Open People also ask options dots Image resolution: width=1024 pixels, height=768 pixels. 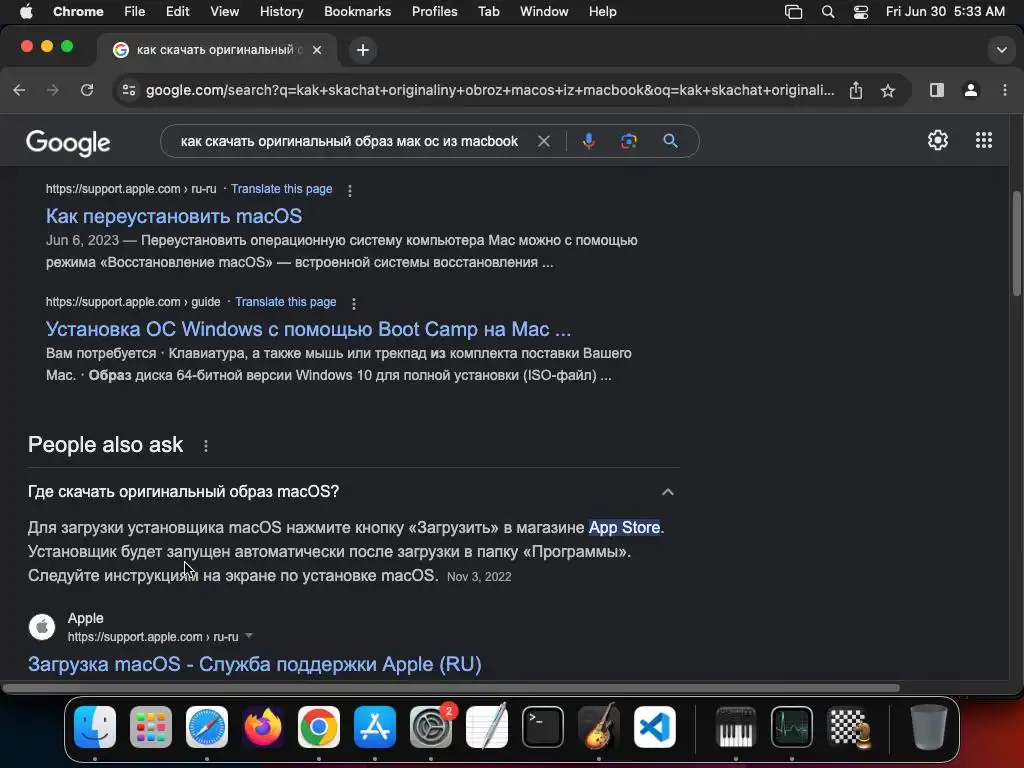coord(206,445)
